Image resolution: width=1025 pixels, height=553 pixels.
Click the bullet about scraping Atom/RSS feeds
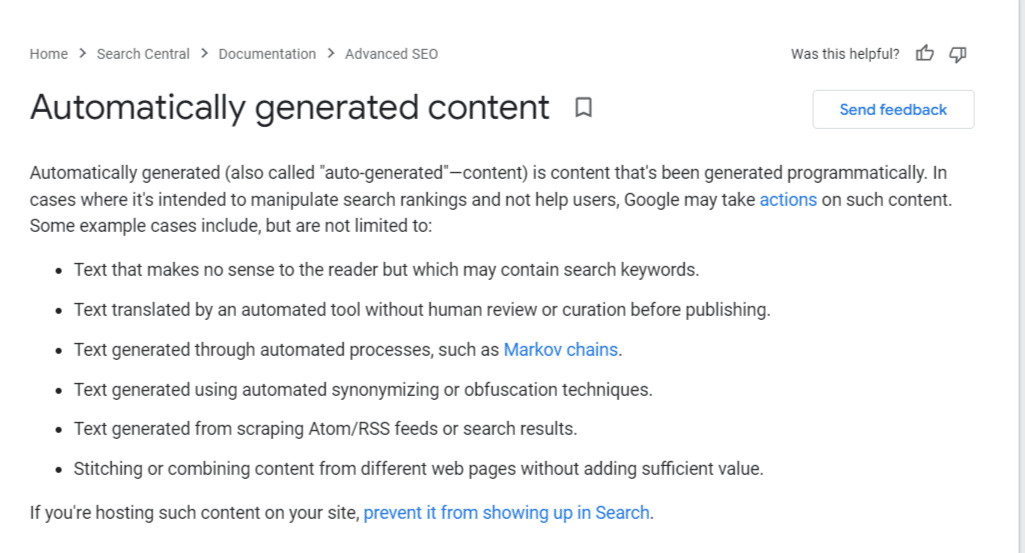[326, 429]
